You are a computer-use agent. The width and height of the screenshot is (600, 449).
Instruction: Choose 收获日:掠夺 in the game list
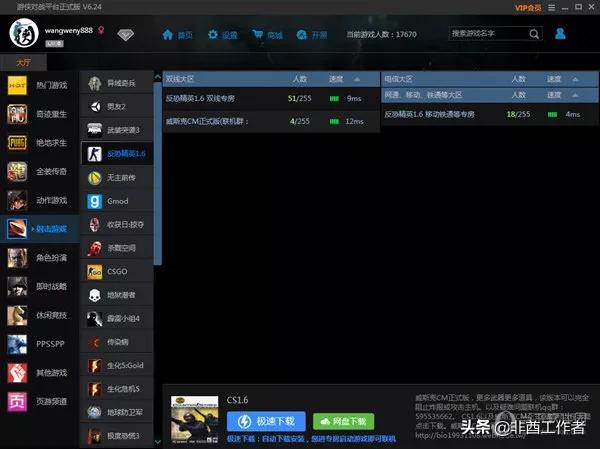tap(117, 225)
